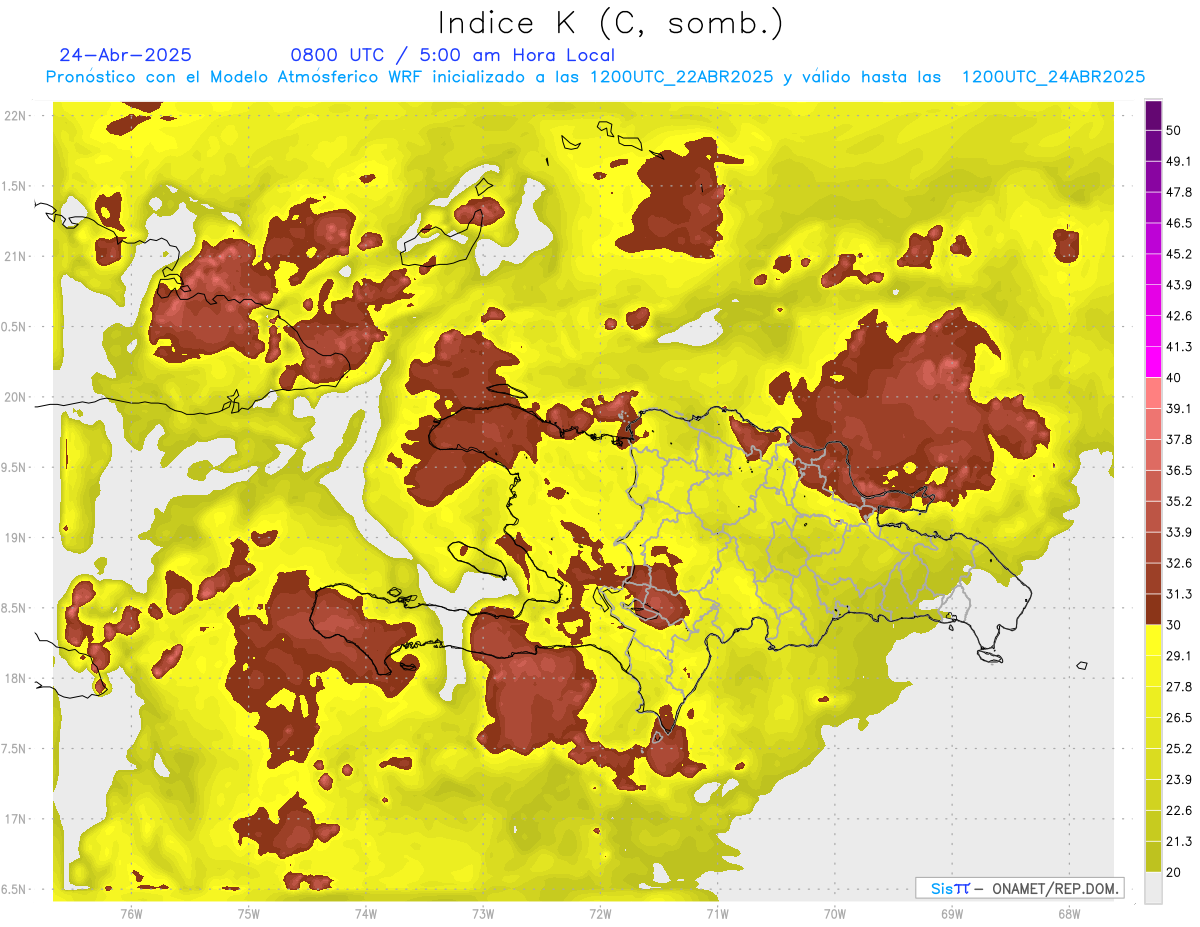Click the '0800 UTC / 5:00 am Hora Local' text
Viewport: 1200px width, 927px height.
(x=453, y=55)
